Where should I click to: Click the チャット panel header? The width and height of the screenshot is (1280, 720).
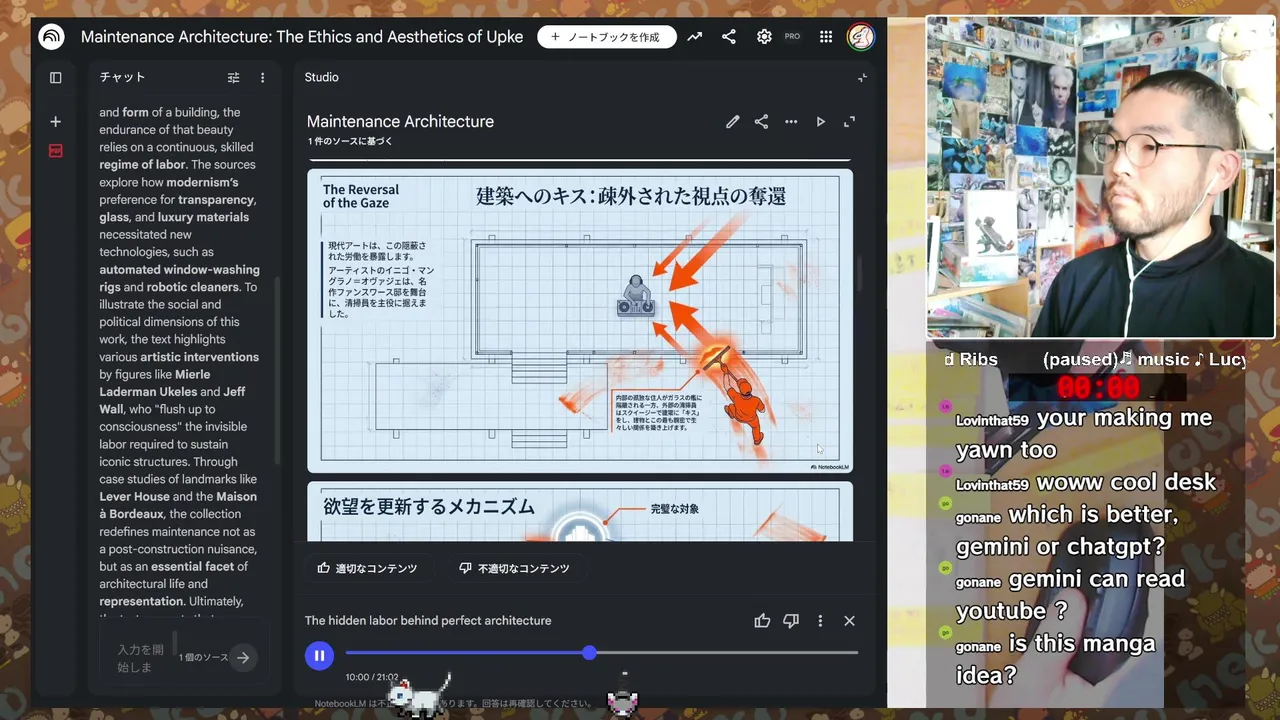pyautogui.click(x=123, y=78)
